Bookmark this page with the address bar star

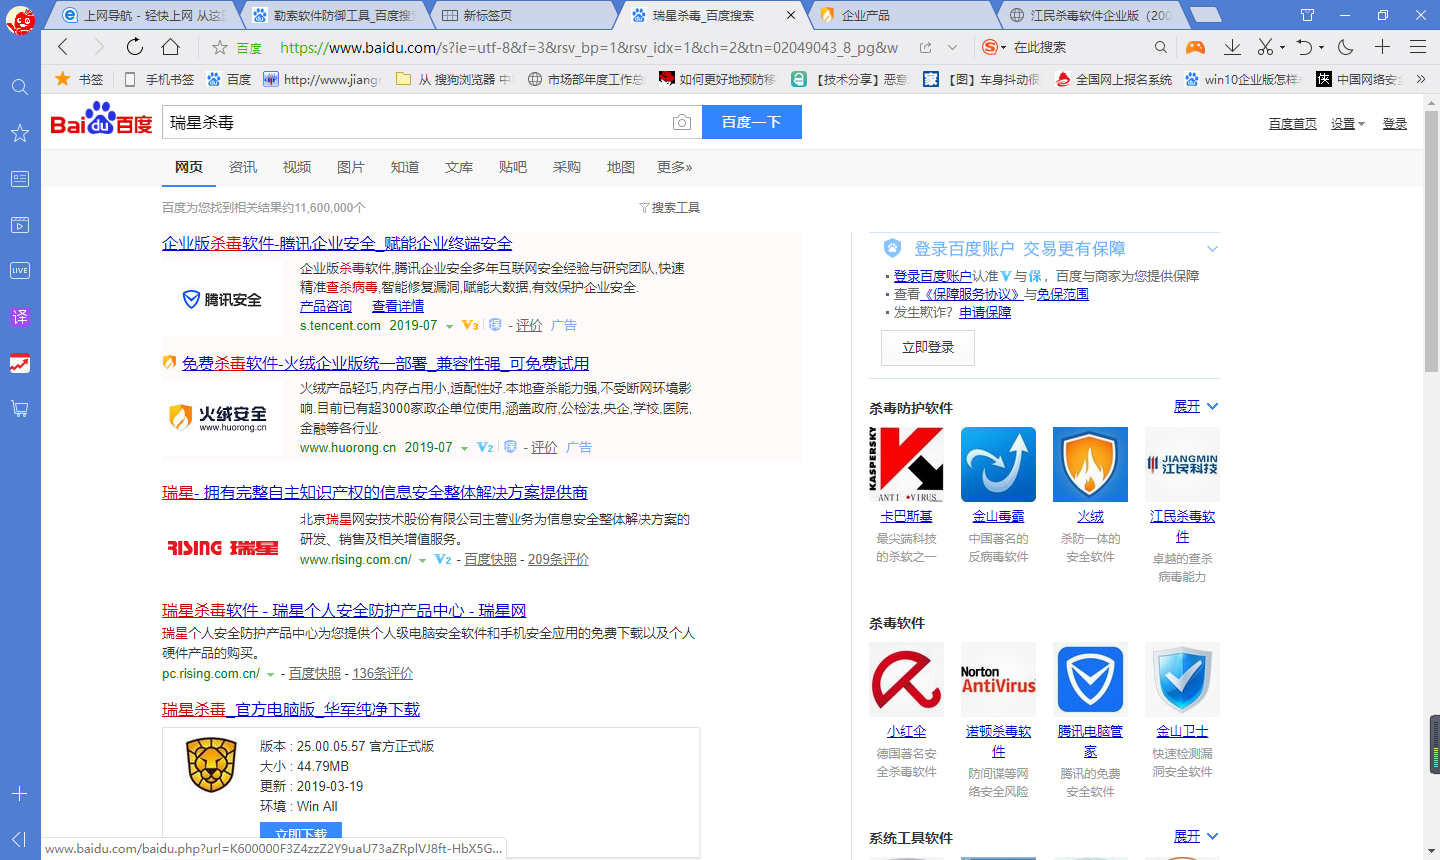220,47
